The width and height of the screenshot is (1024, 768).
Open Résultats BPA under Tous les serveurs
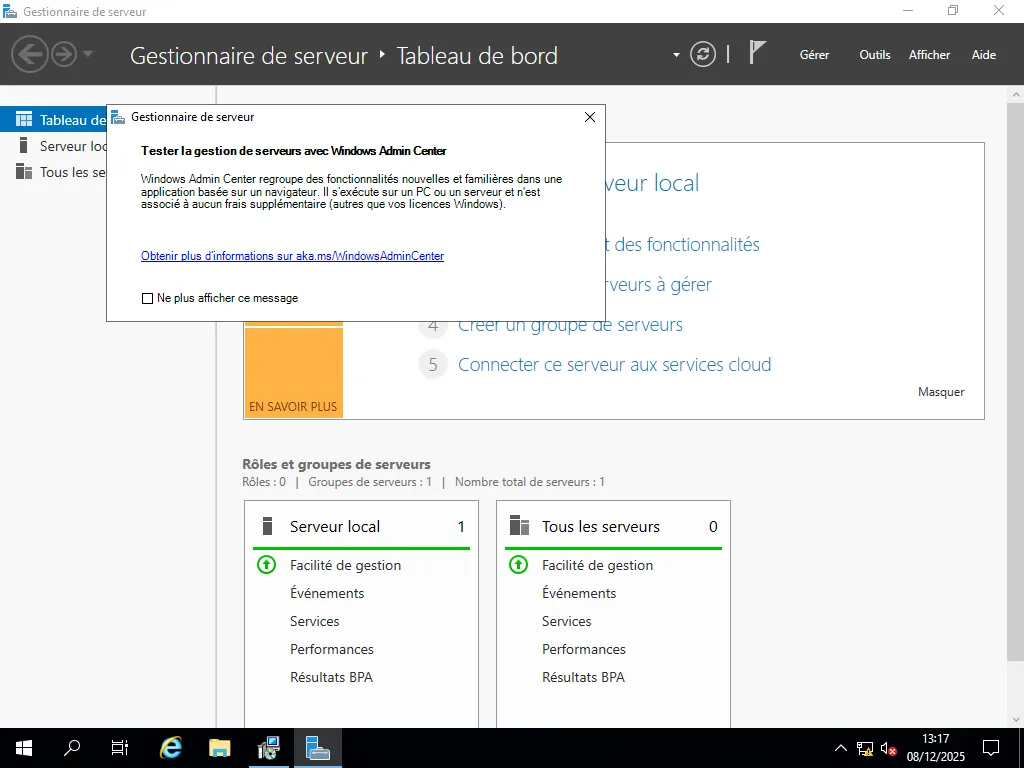[583, 677]
